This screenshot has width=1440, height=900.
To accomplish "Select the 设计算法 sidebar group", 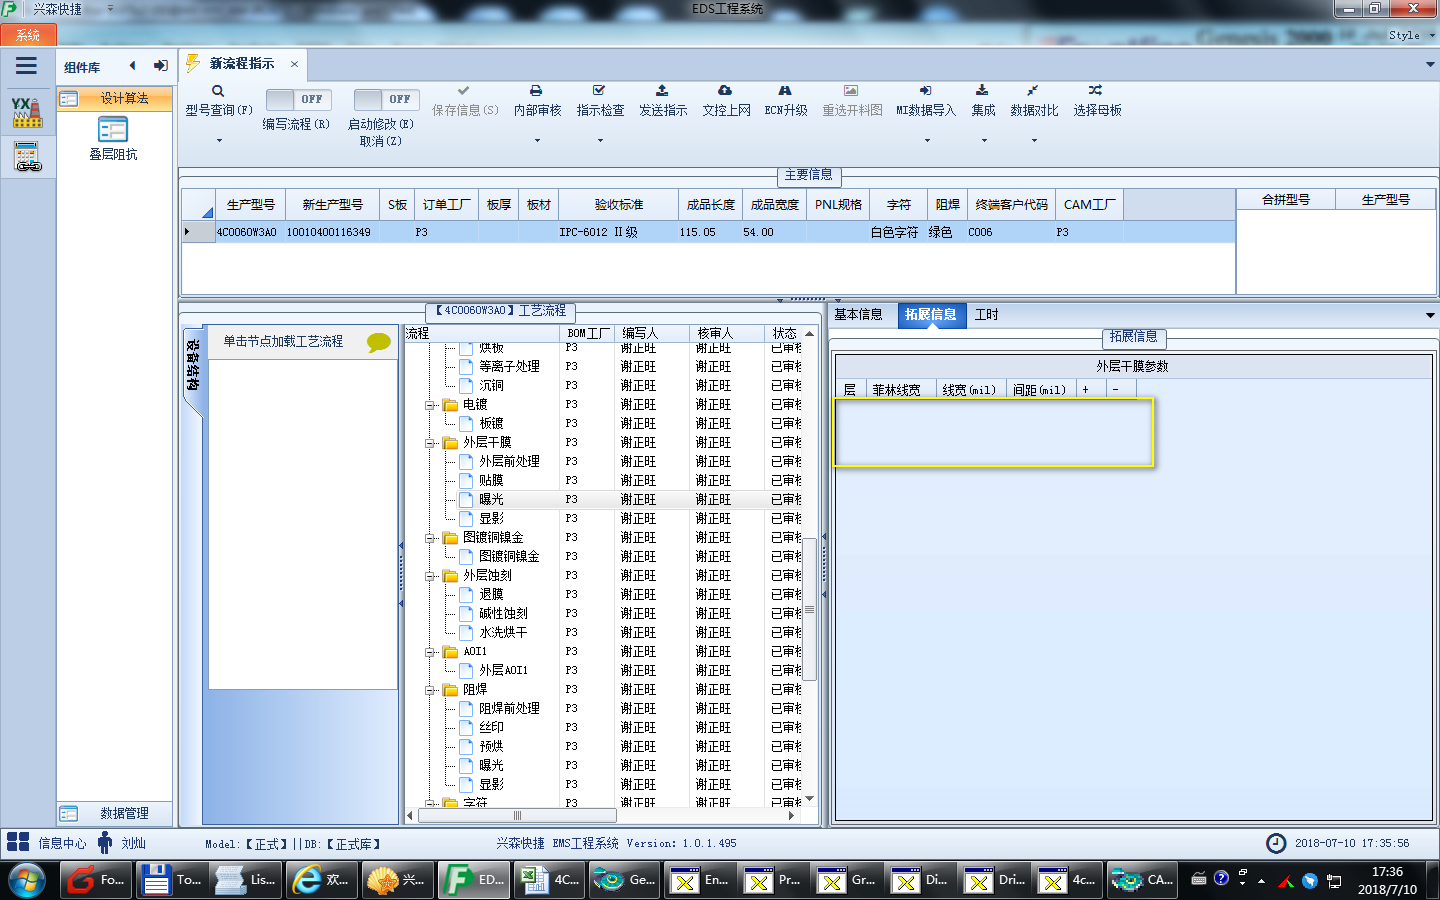I will (x=114, y=98).
